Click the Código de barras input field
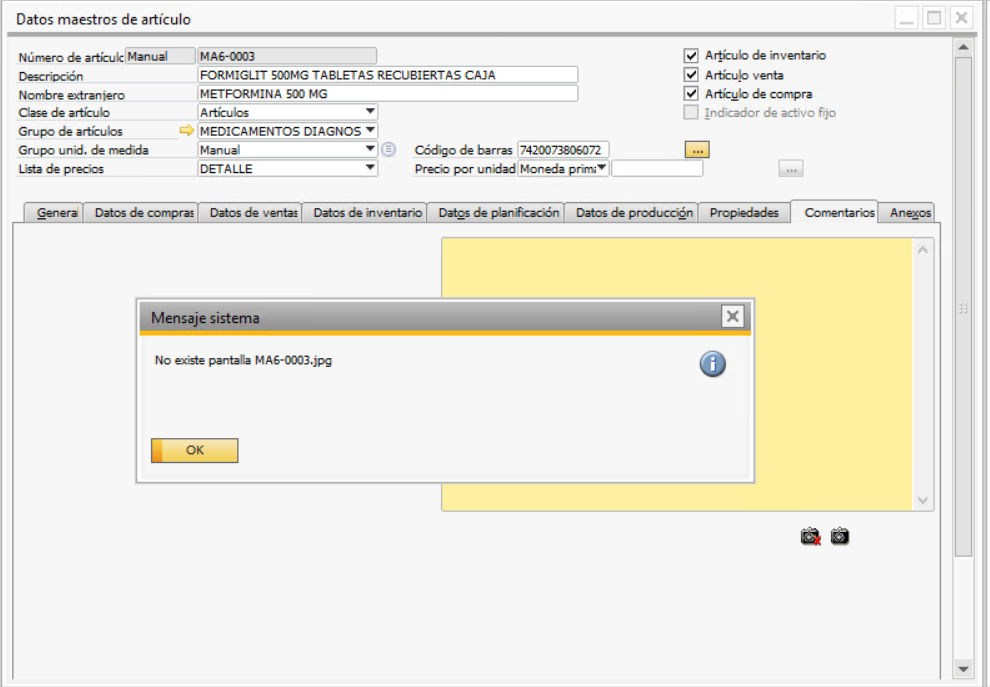Viewport: 990px width, 687px height. point(563,150)
